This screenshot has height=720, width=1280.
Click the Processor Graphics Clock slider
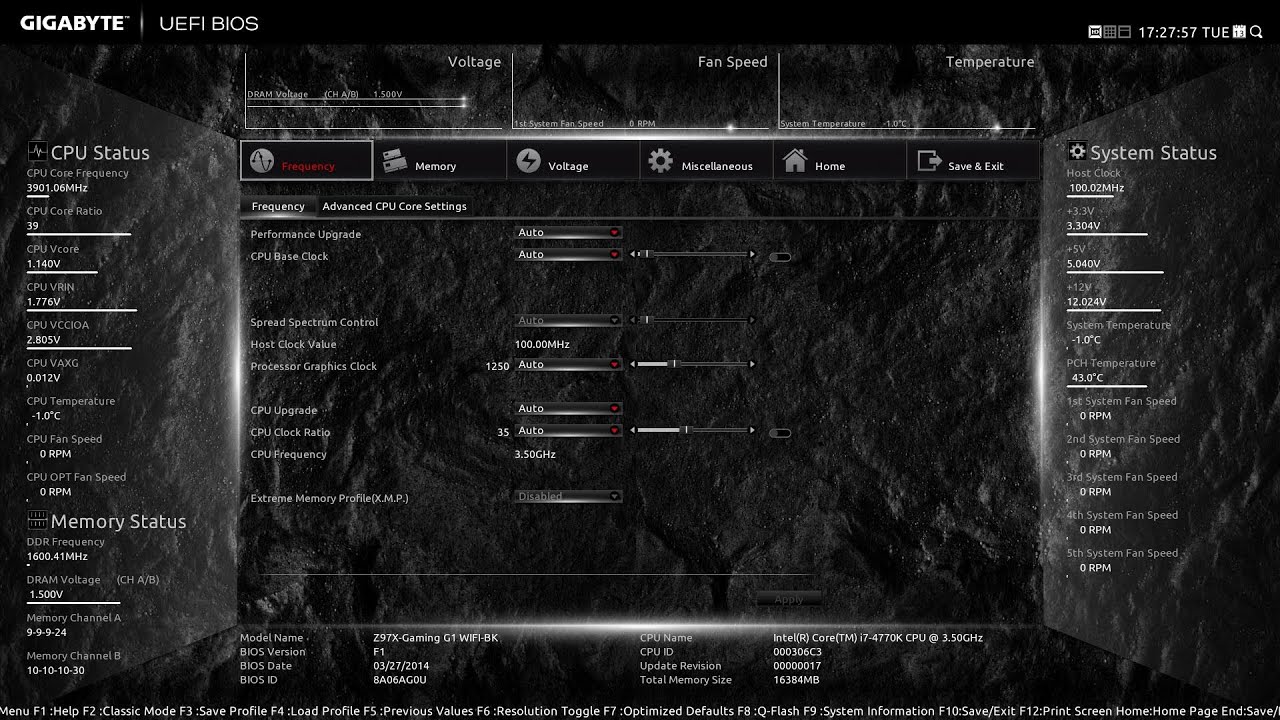coord(693,364)
